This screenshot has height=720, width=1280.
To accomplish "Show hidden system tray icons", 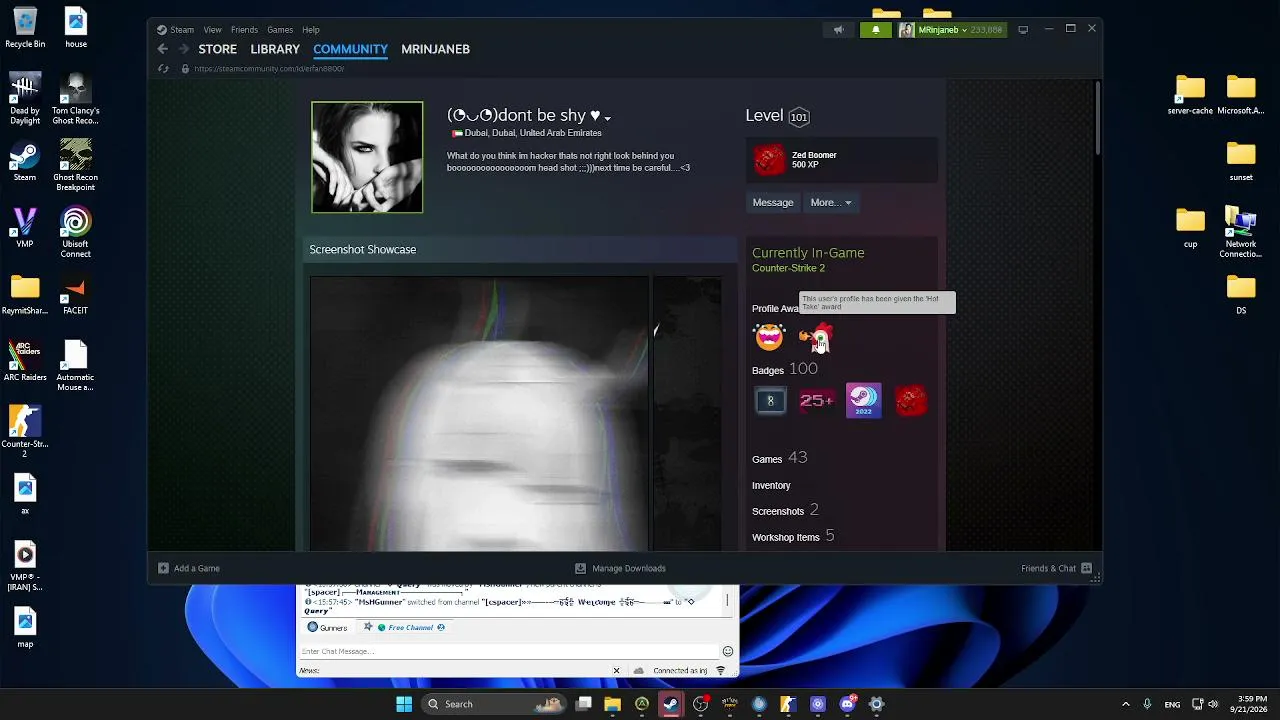I will point(1125,704).
